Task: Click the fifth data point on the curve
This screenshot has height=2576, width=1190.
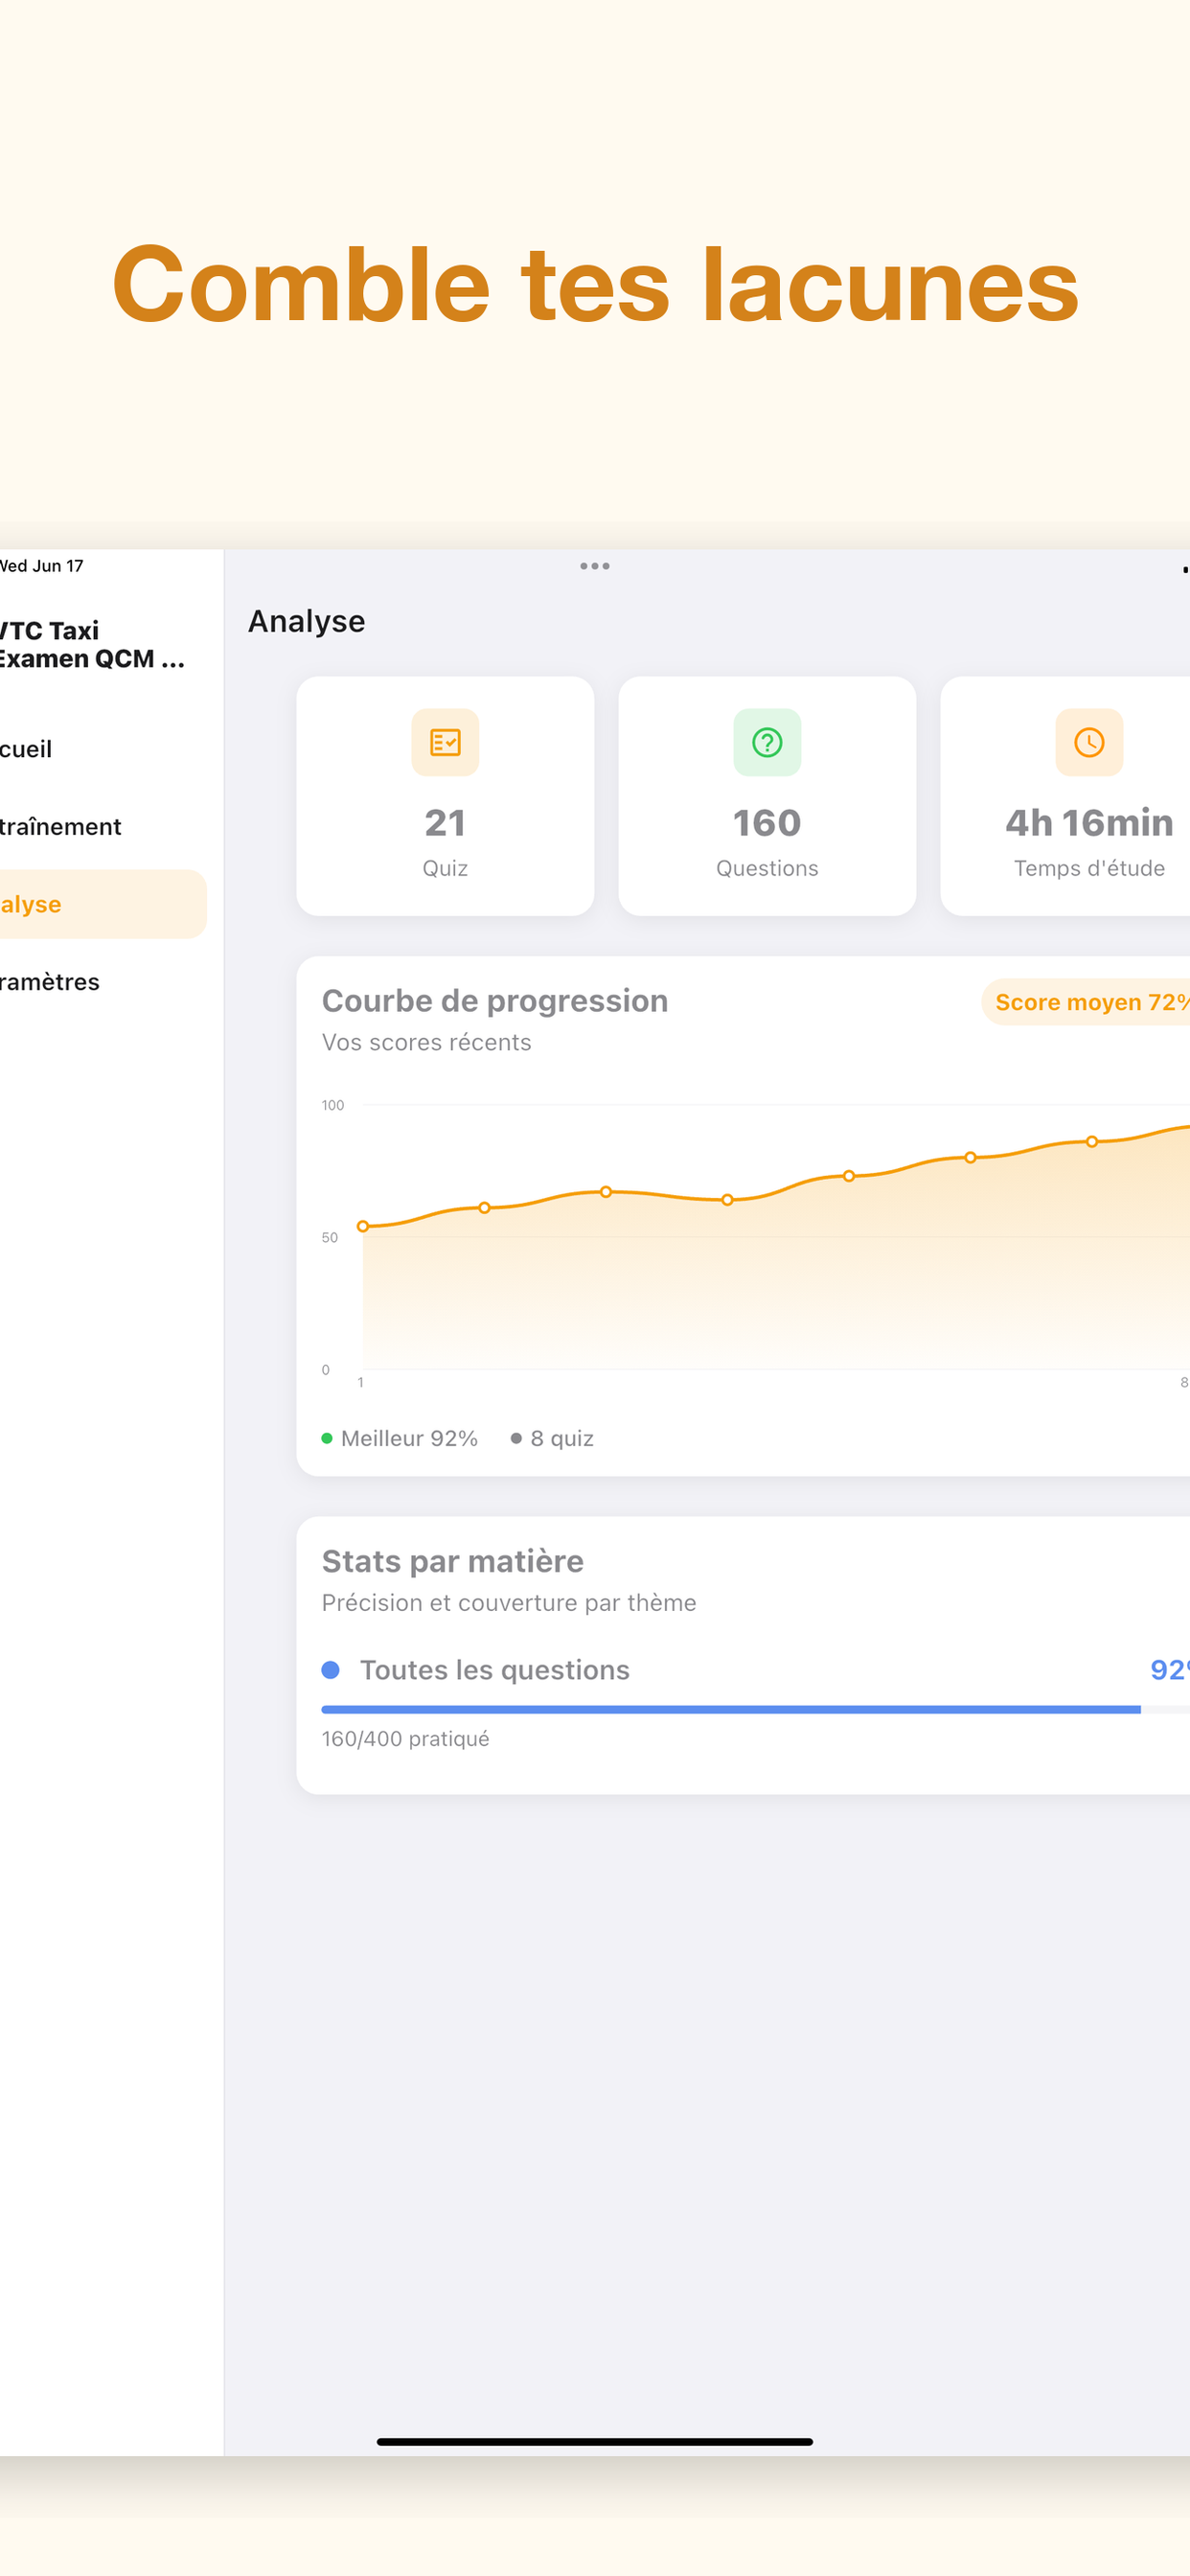Action: pos(848,1176)
